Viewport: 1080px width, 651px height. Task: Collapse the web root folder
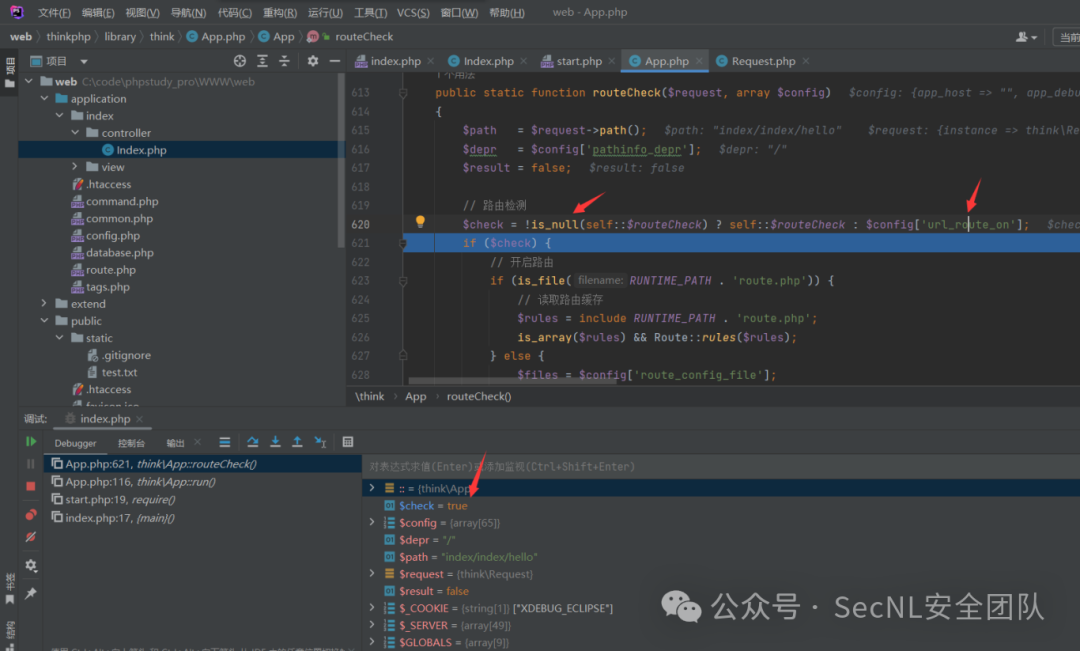[x=29, y=81]
